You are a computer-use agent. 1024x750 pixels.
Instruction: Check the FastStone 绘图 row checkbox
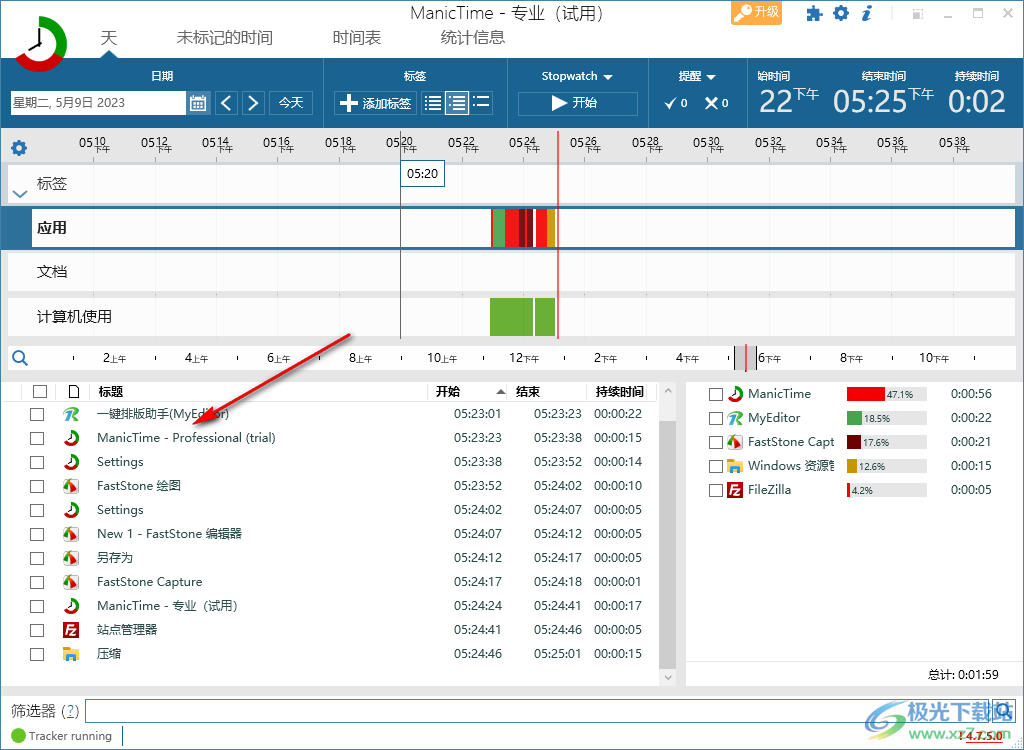37,486
